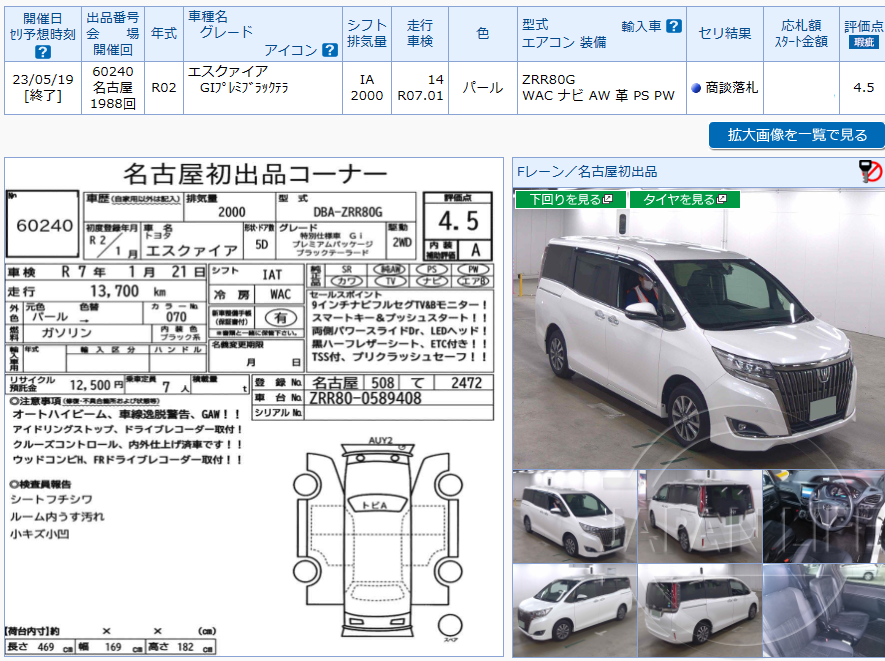The image size is (885, 661).
Task: Click the auction inspection sheet image
Action: 250,400
